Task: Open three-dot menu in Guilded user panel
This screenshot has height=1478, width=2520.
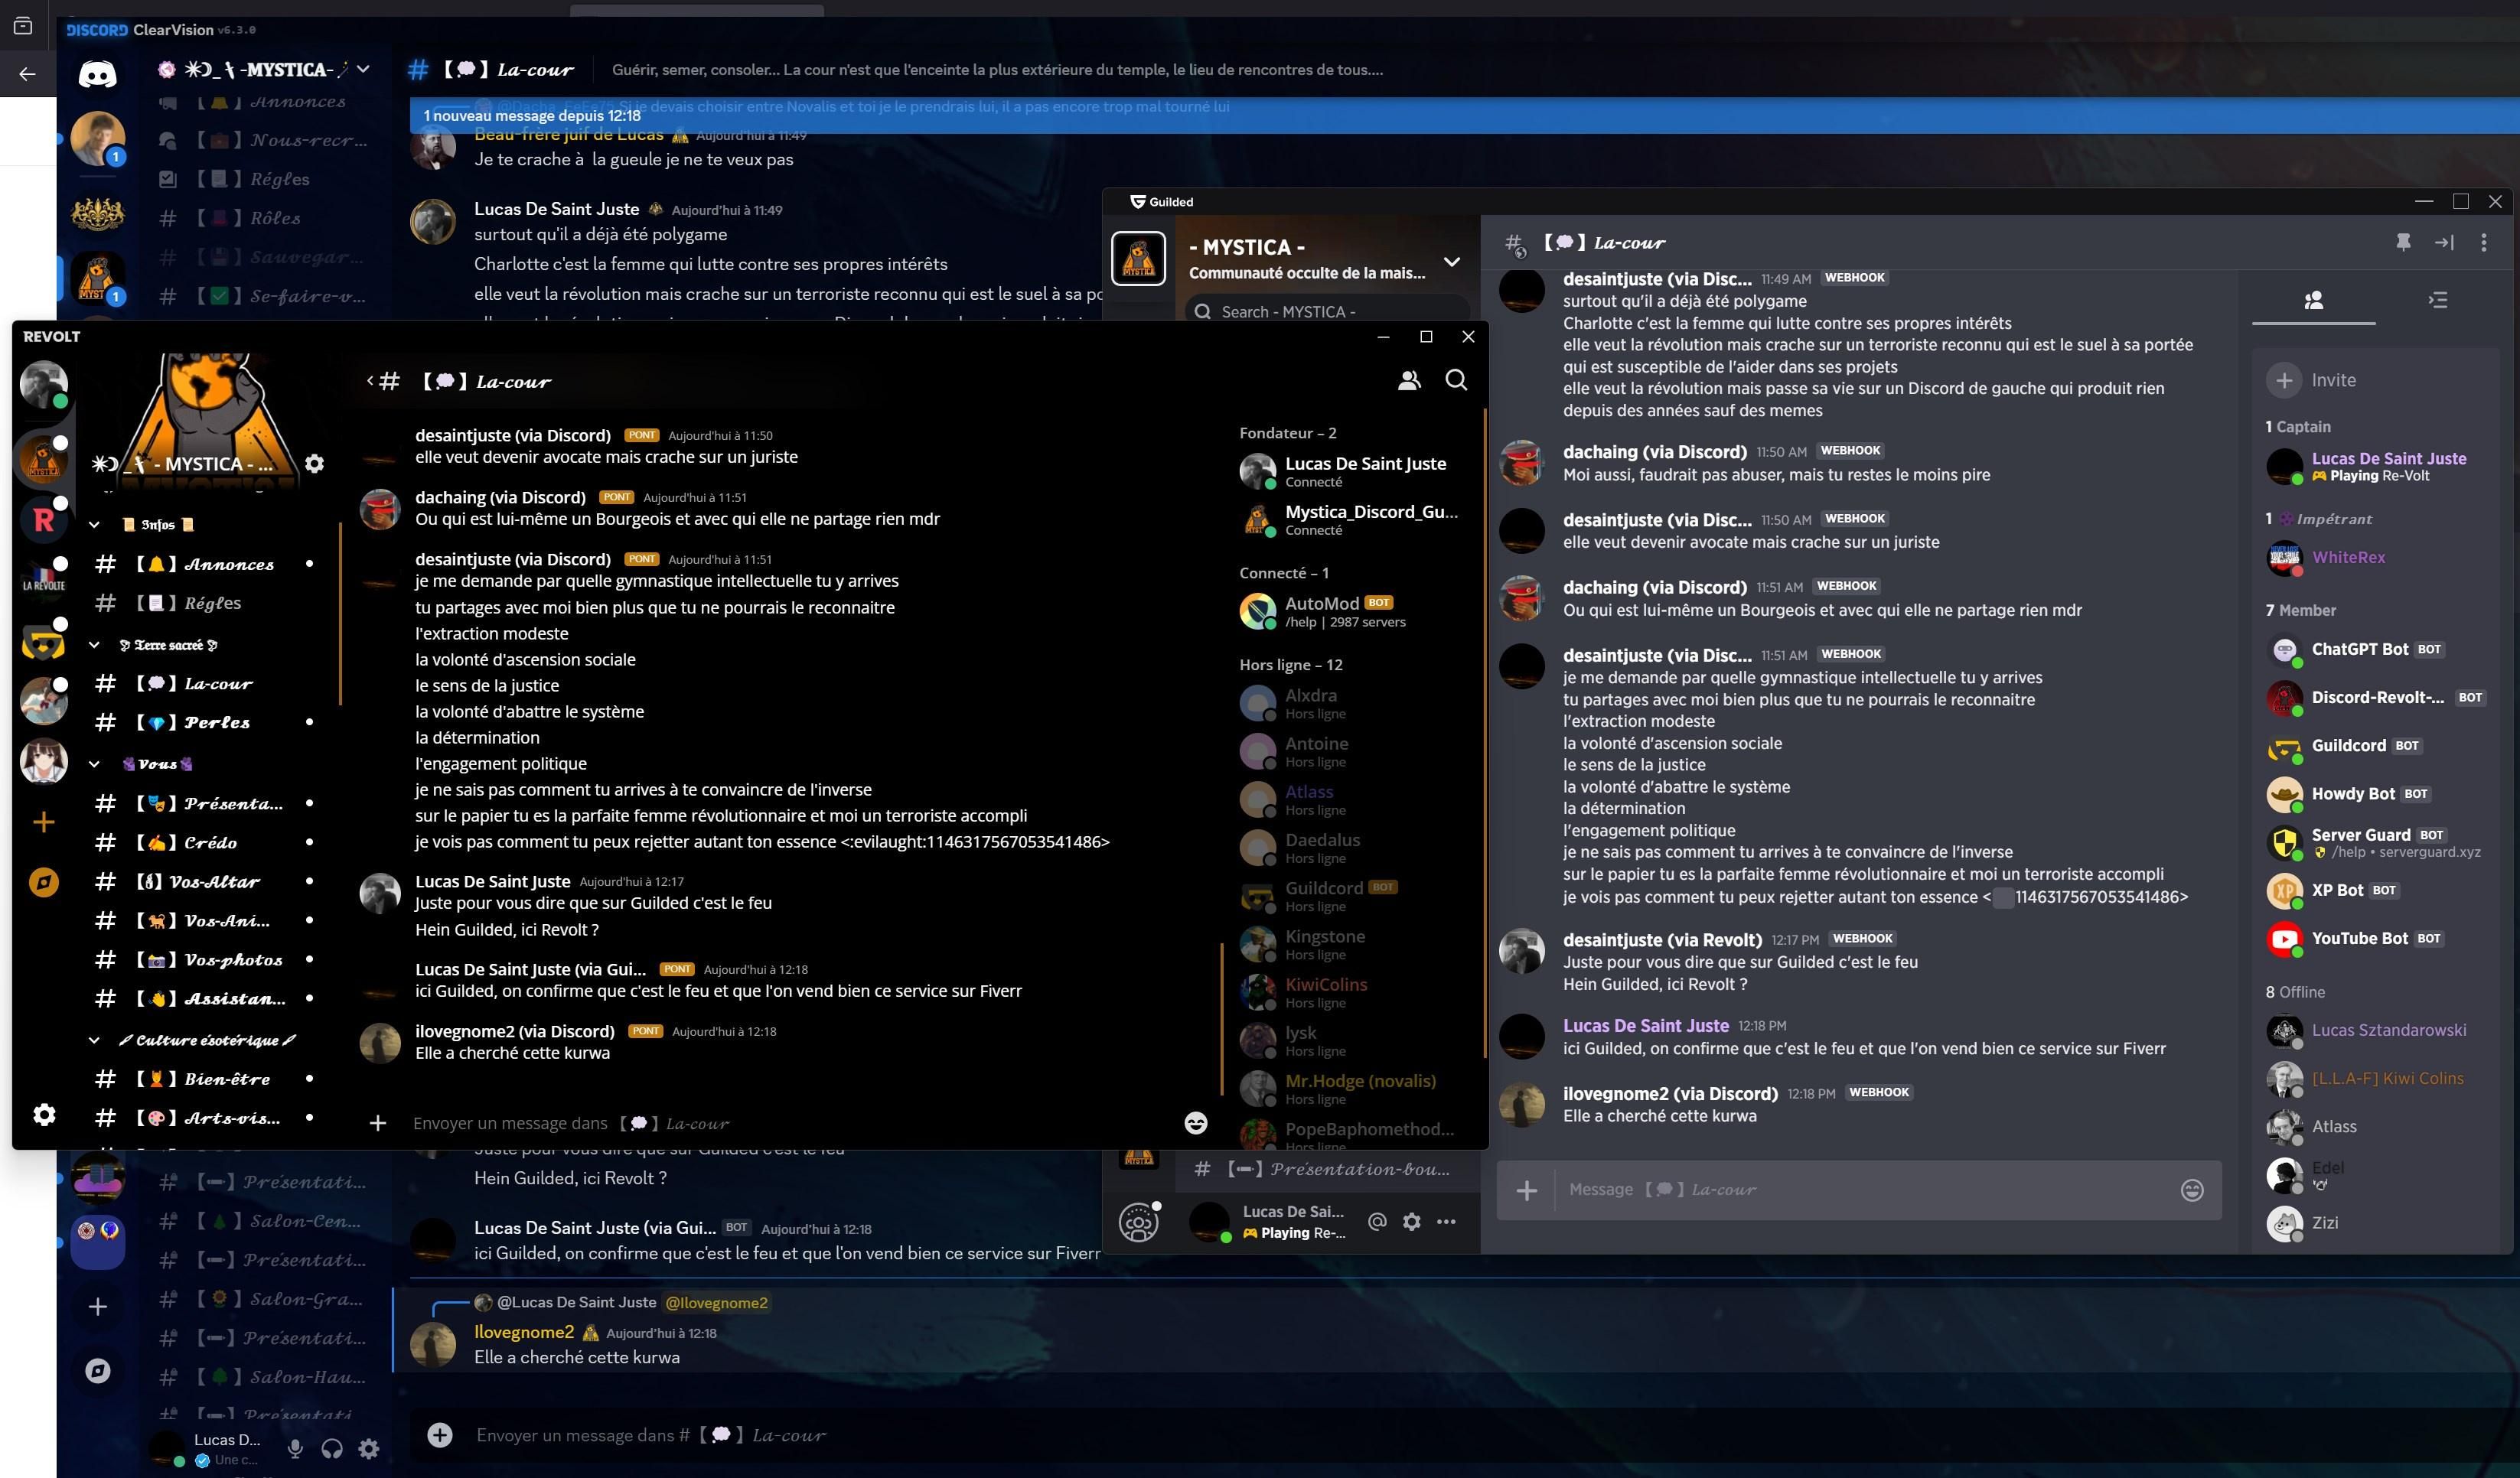Action: 1447,1221
